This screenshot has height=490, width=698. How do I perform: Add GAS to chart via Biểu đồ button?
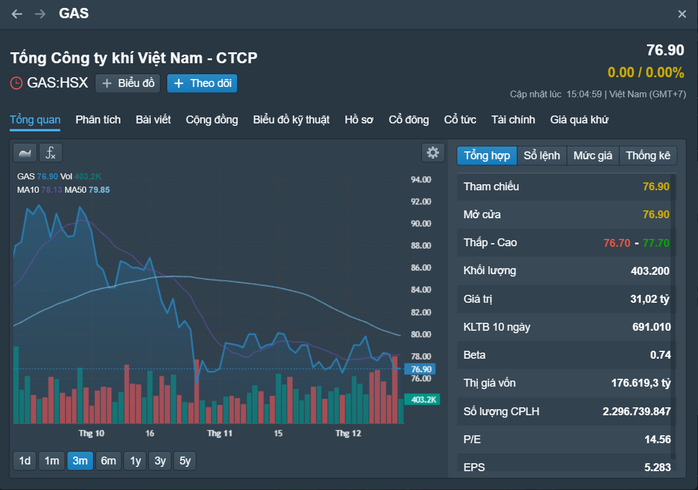pyautogui.click(x=128, y=83)
